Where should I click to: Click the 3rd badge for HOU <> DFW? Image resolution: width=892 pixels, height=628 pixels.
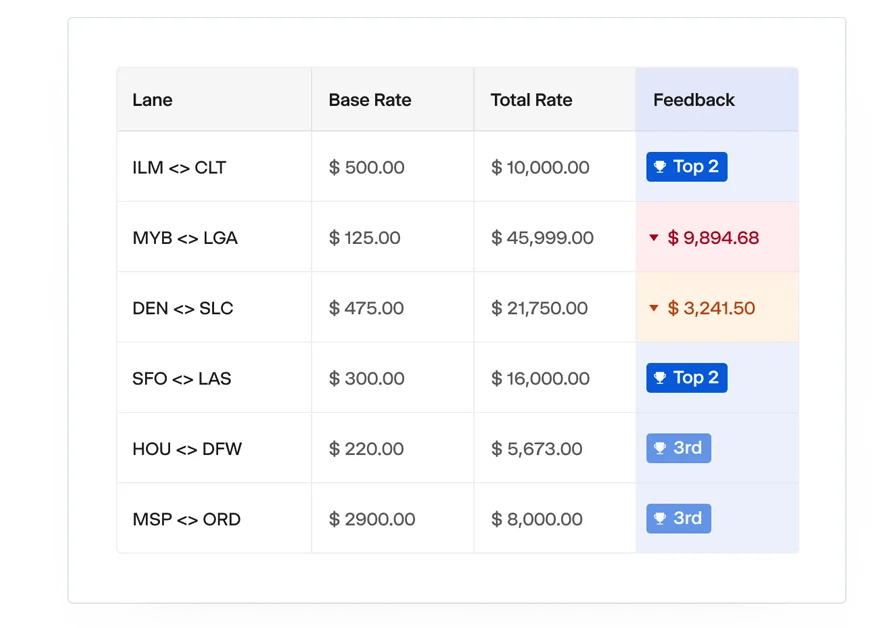[x=679, y=448]
